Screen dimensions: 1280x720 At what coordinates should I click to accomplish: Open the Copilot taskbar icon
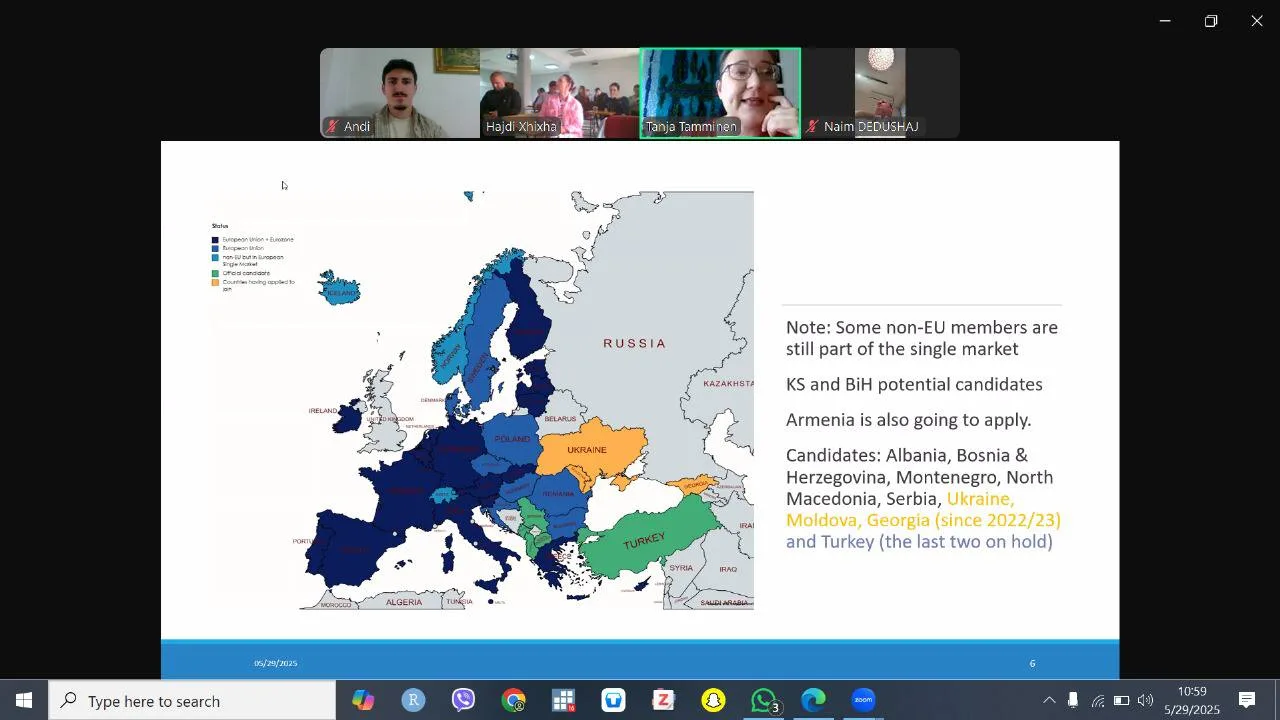363,700
